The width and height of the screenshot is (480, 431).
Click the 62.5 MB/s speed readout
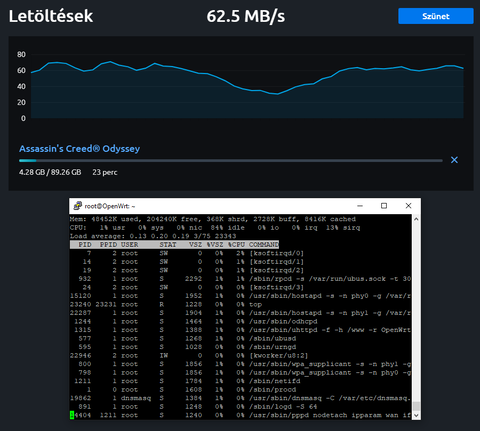[x=246, y=16]
